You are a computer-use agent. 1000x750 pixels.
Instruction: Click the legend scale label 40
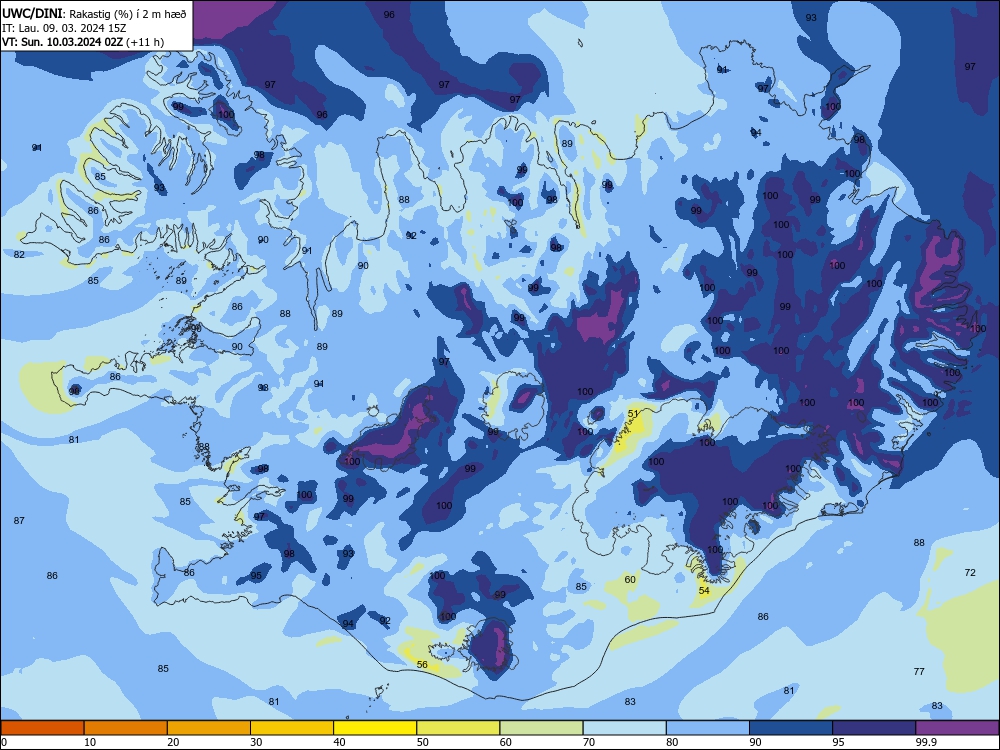pos(339,742)
